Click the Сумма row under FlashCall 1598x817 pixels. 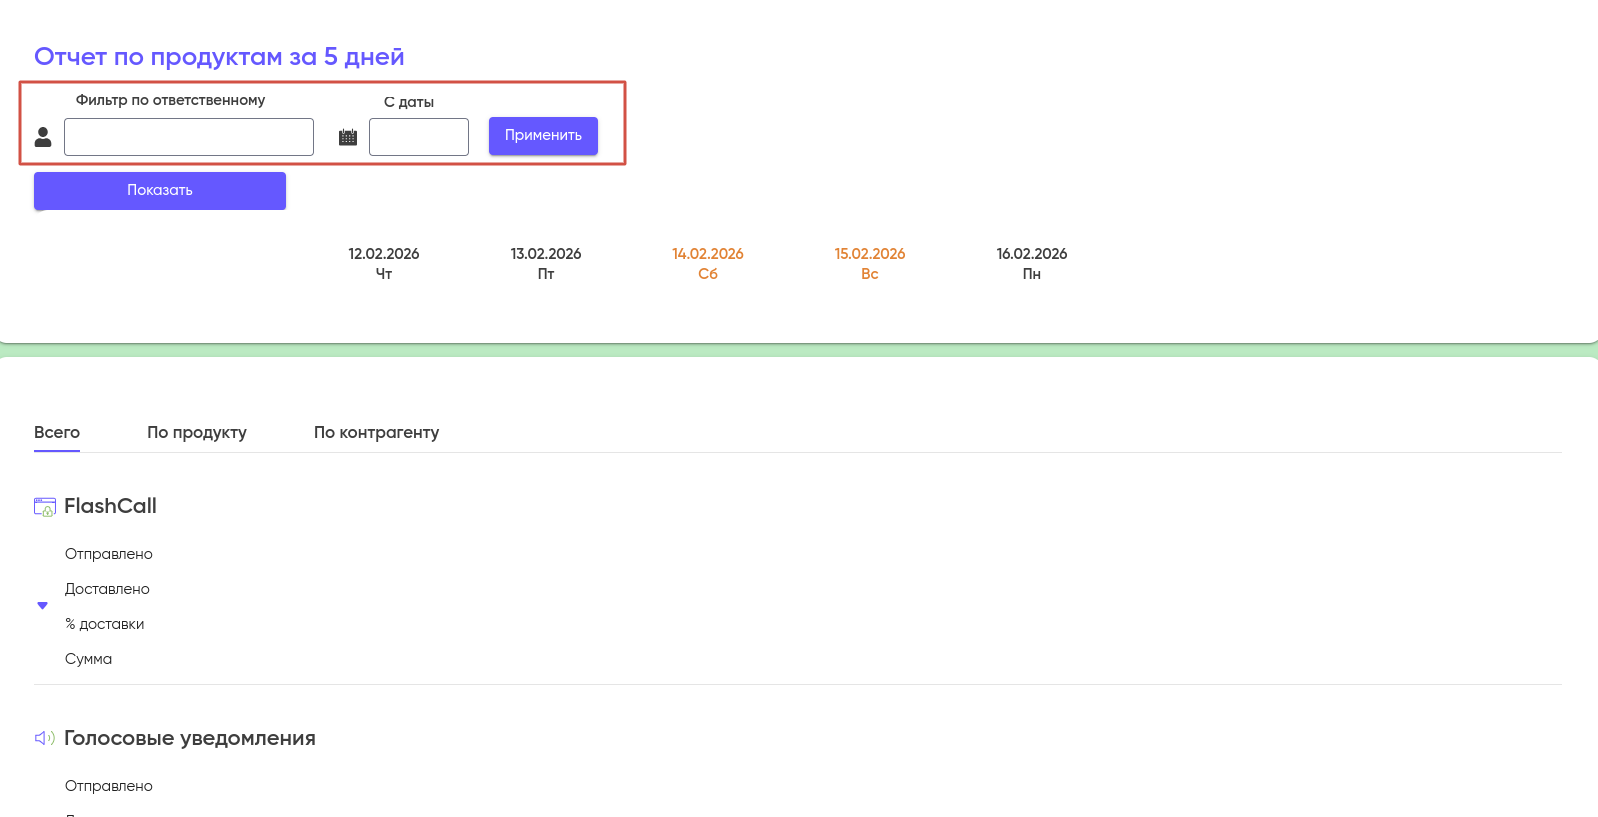point(89,659)
